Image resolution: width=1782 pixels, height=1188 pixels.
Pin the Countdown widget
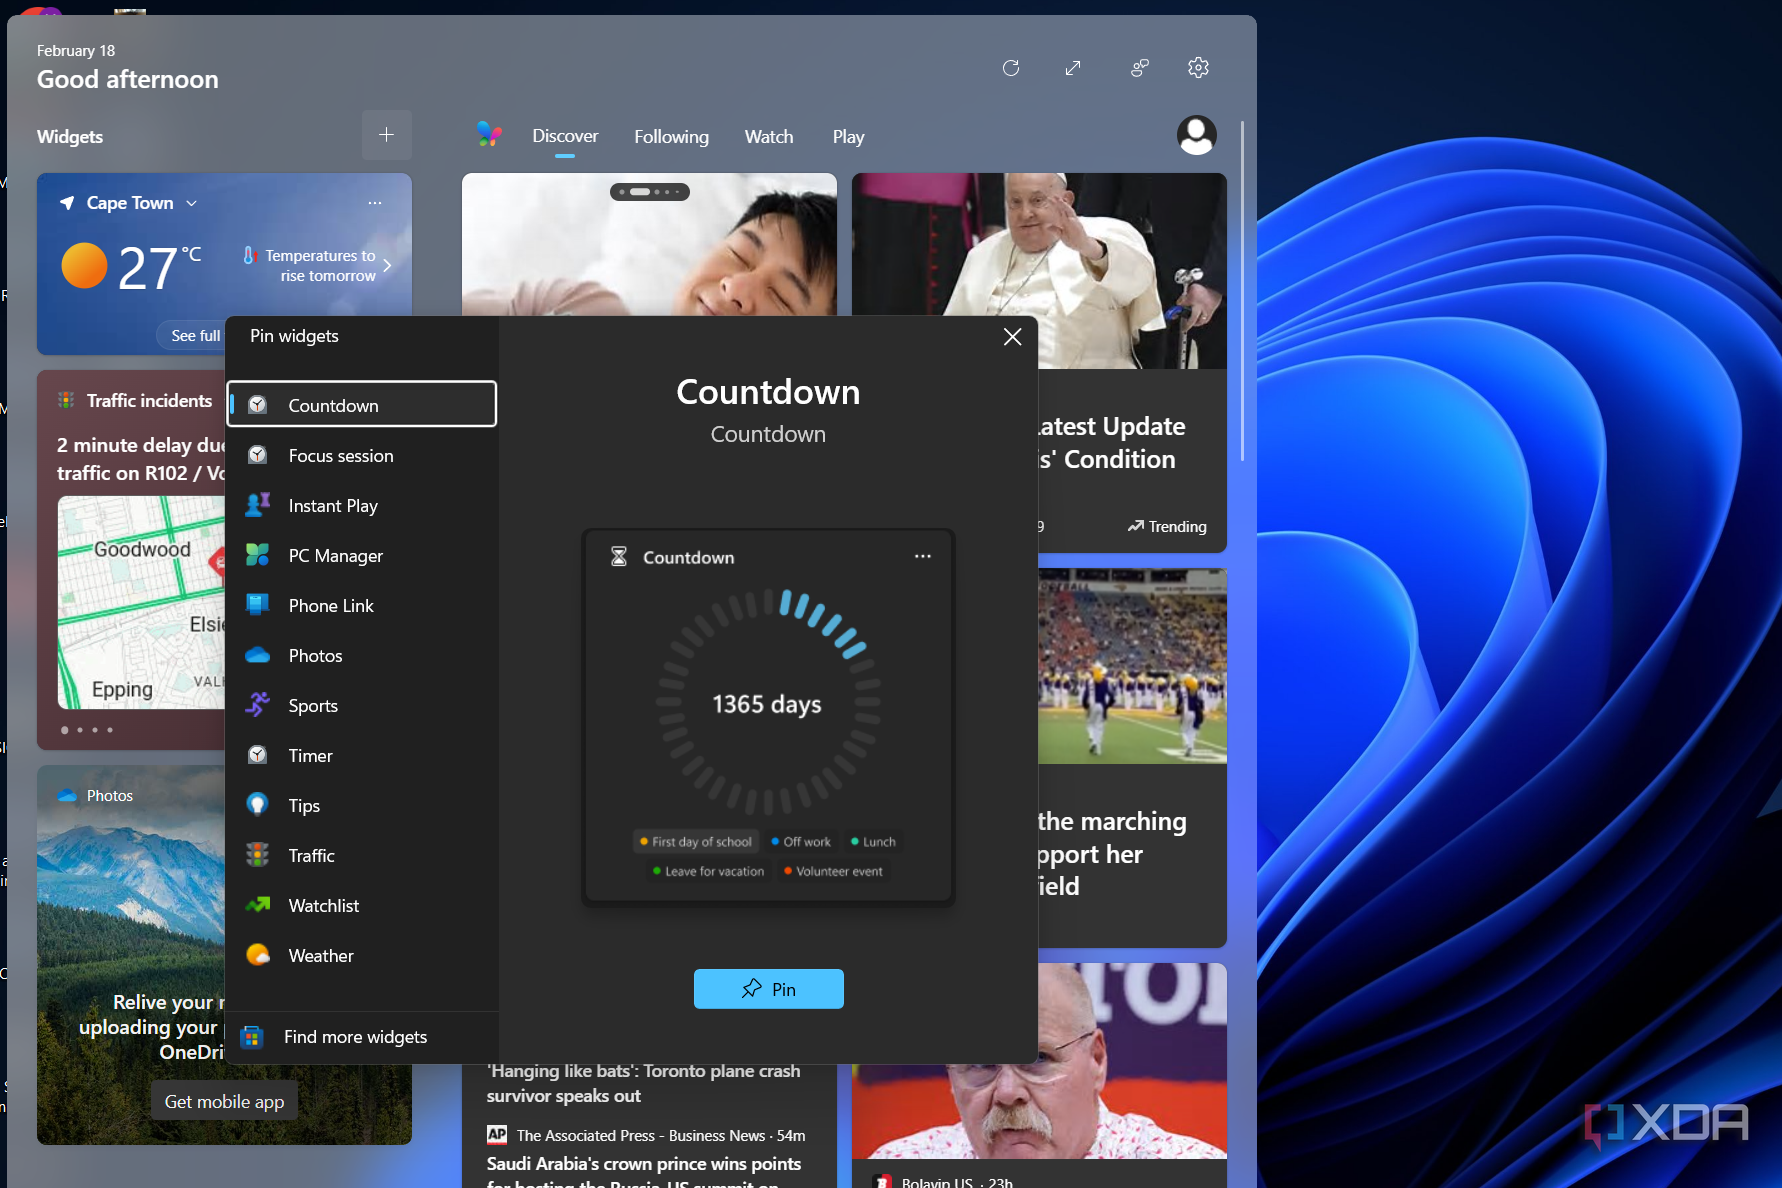768,989
